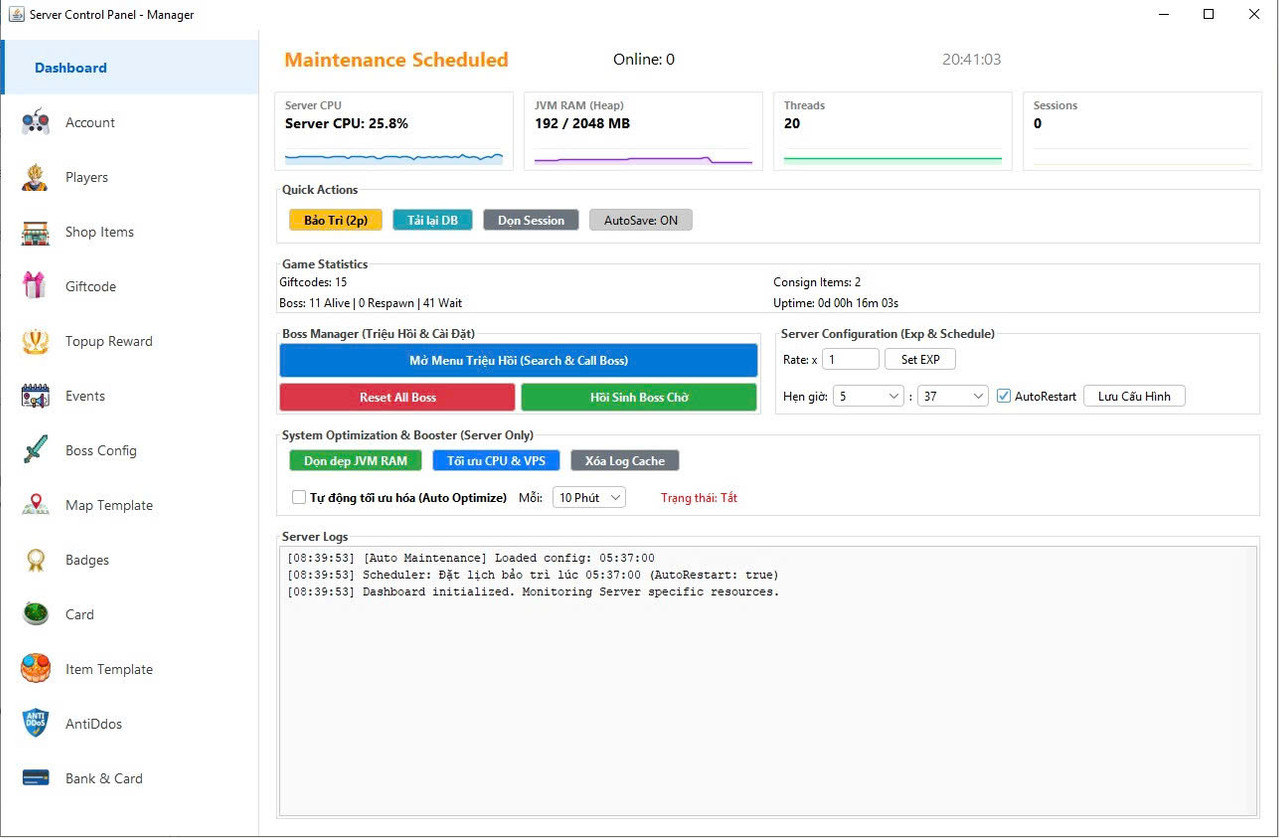Click the Giftcodes: 15 statistic
The height and width of the screenshot is (838, 1279).
point(313,282)
